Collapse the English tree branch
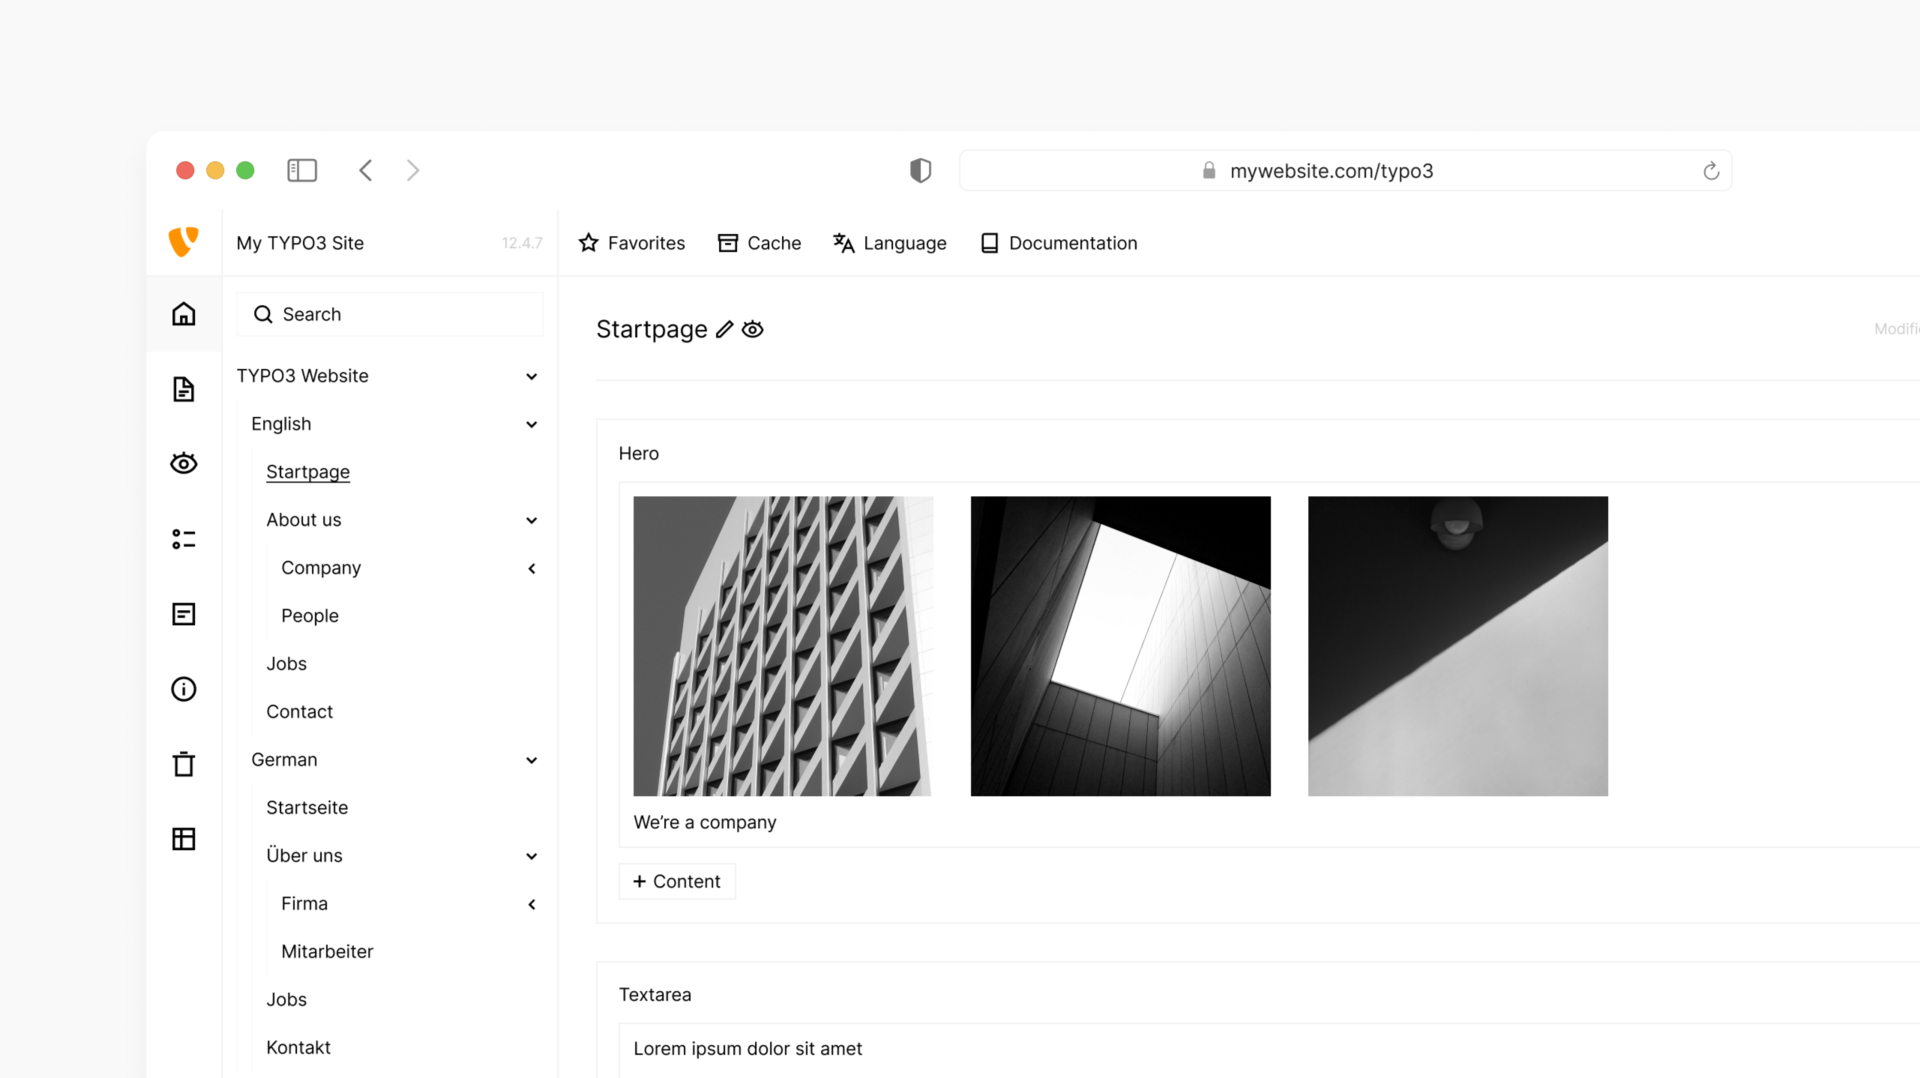1920x1078 pixels. [532, 424]
